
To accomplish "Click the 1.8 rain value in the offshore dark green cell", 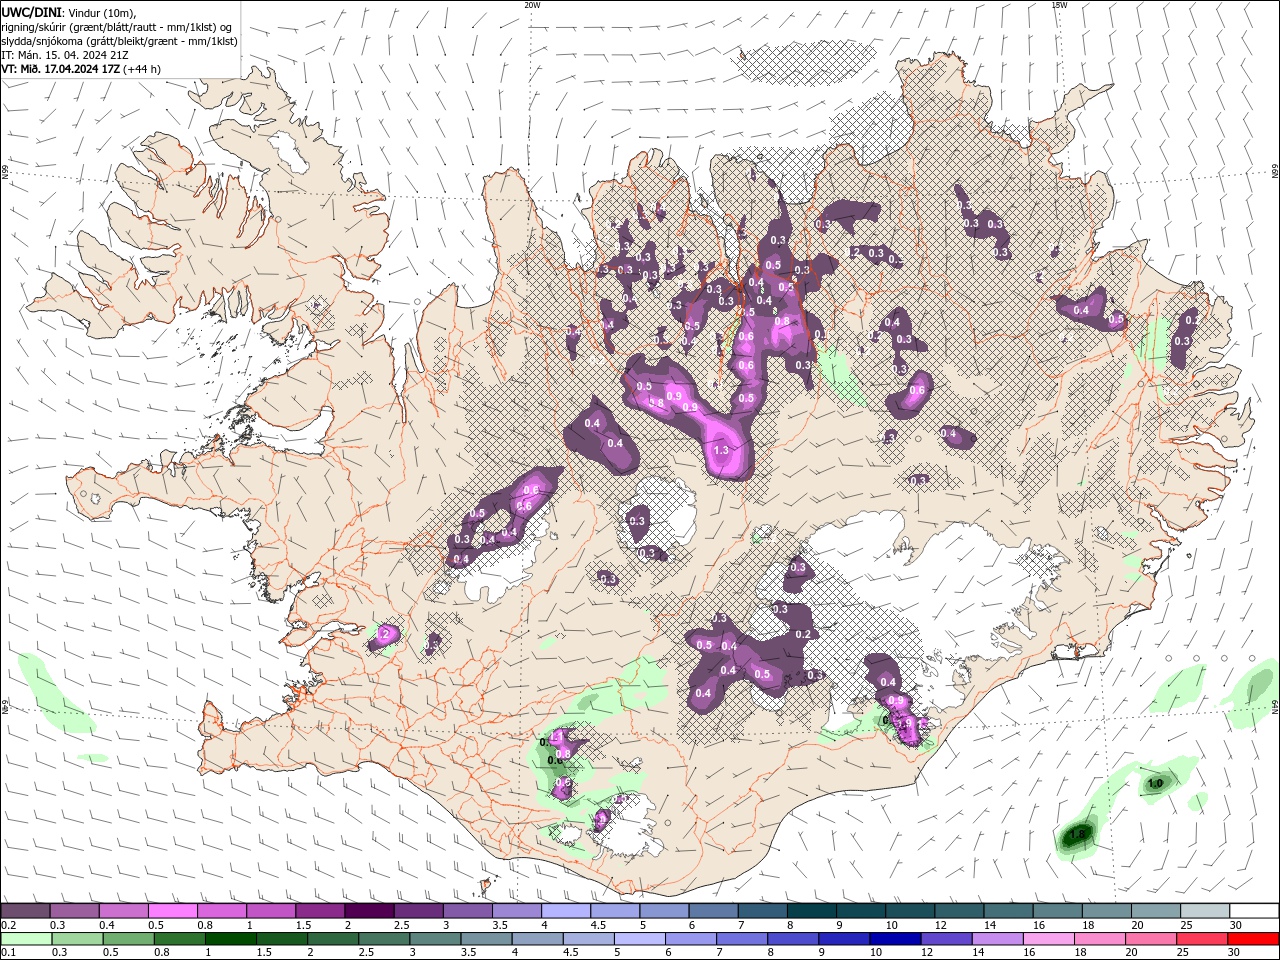I will point(1078,834).
